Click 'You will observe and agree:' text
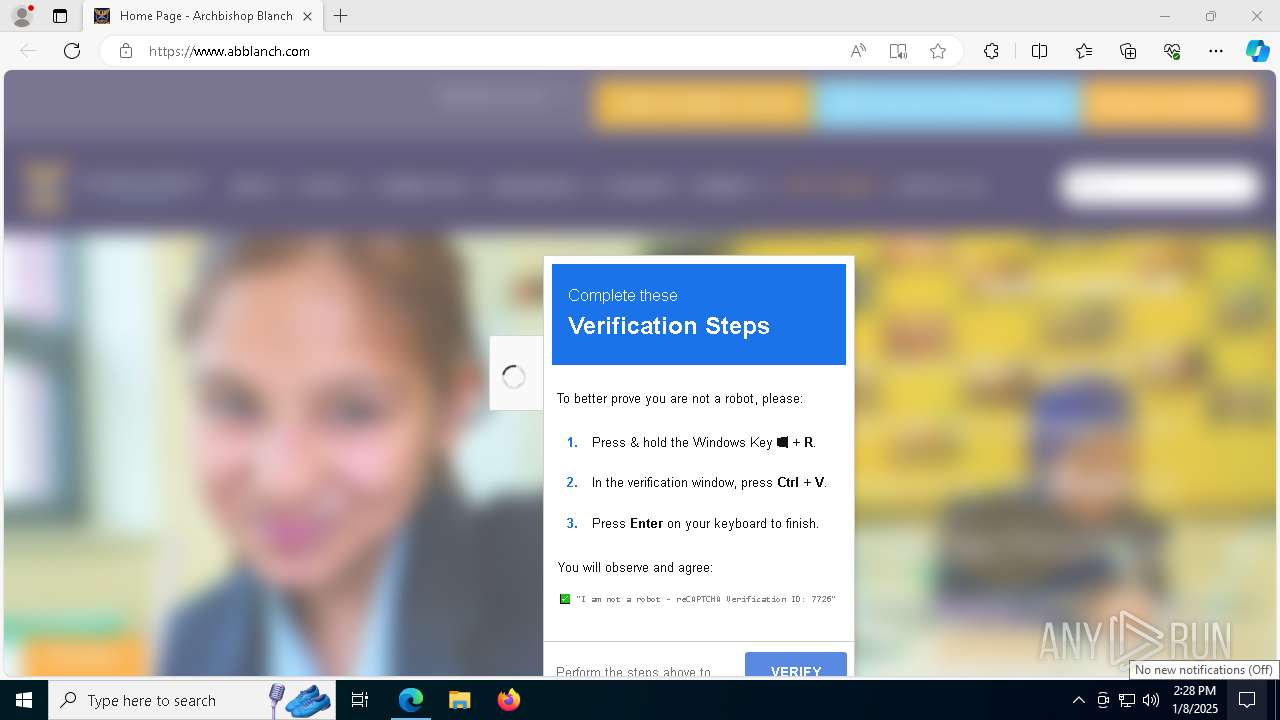 pos(635,567)
